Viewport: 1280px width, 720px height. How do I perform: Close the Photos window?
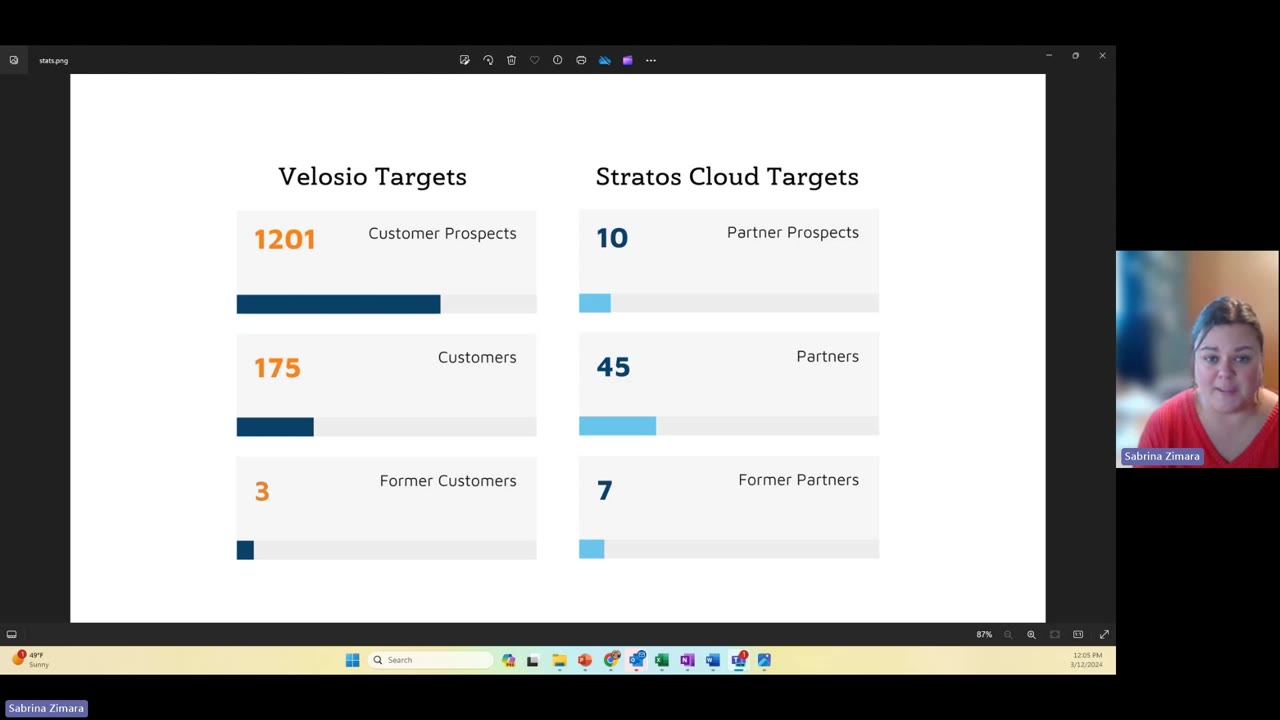[x=1102, y=56]
